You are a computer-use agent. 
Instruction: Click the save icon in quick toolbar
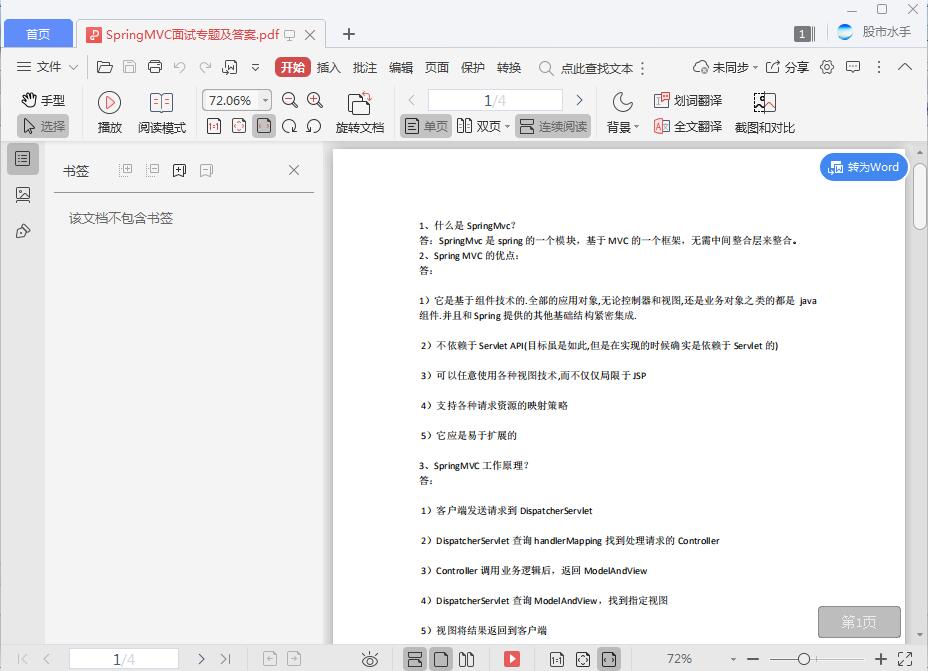(x=129, y=67)
